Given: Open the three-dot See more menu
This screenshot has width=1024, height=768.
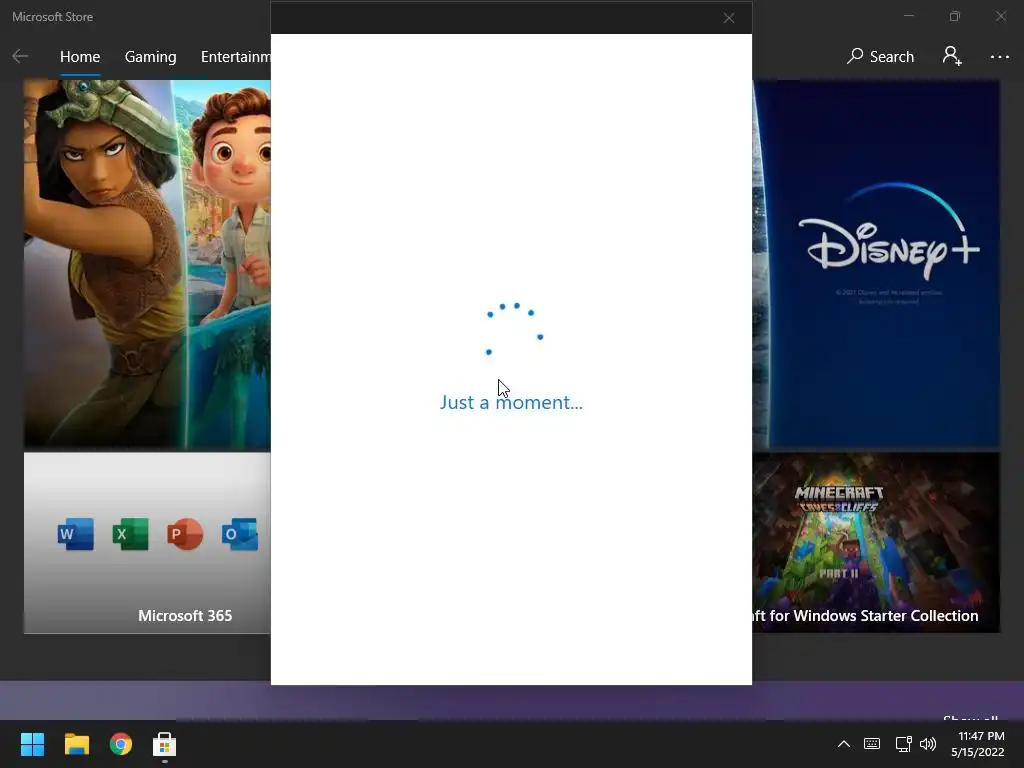Looking at the screenshot, I should [999, 57].
